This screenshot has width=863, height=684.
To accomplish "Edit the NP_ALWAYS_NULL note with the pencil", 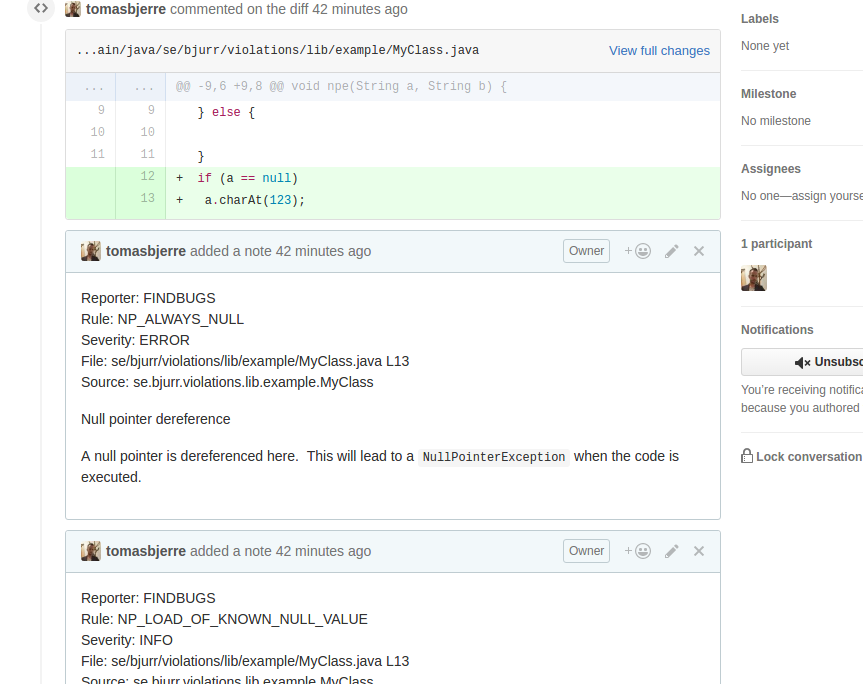I will (671, 251).
